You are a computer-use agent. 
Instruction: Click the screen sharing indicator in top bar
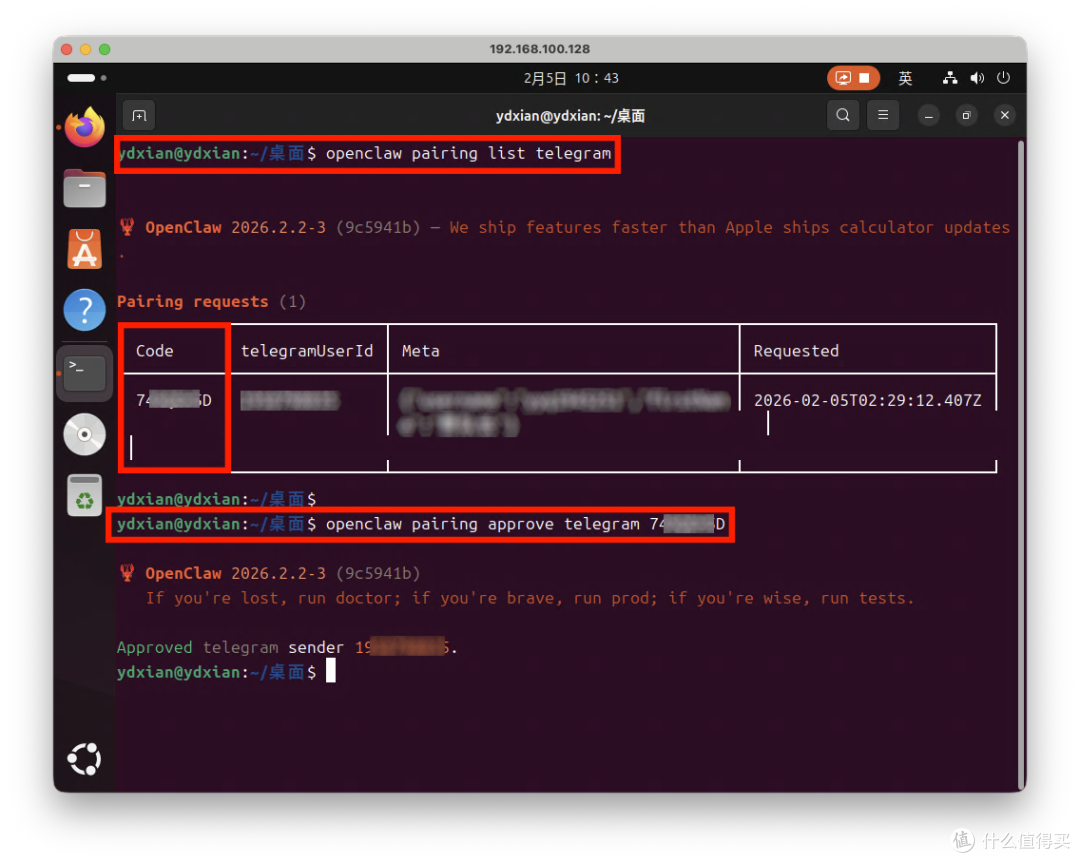click(x=844, y=78)
